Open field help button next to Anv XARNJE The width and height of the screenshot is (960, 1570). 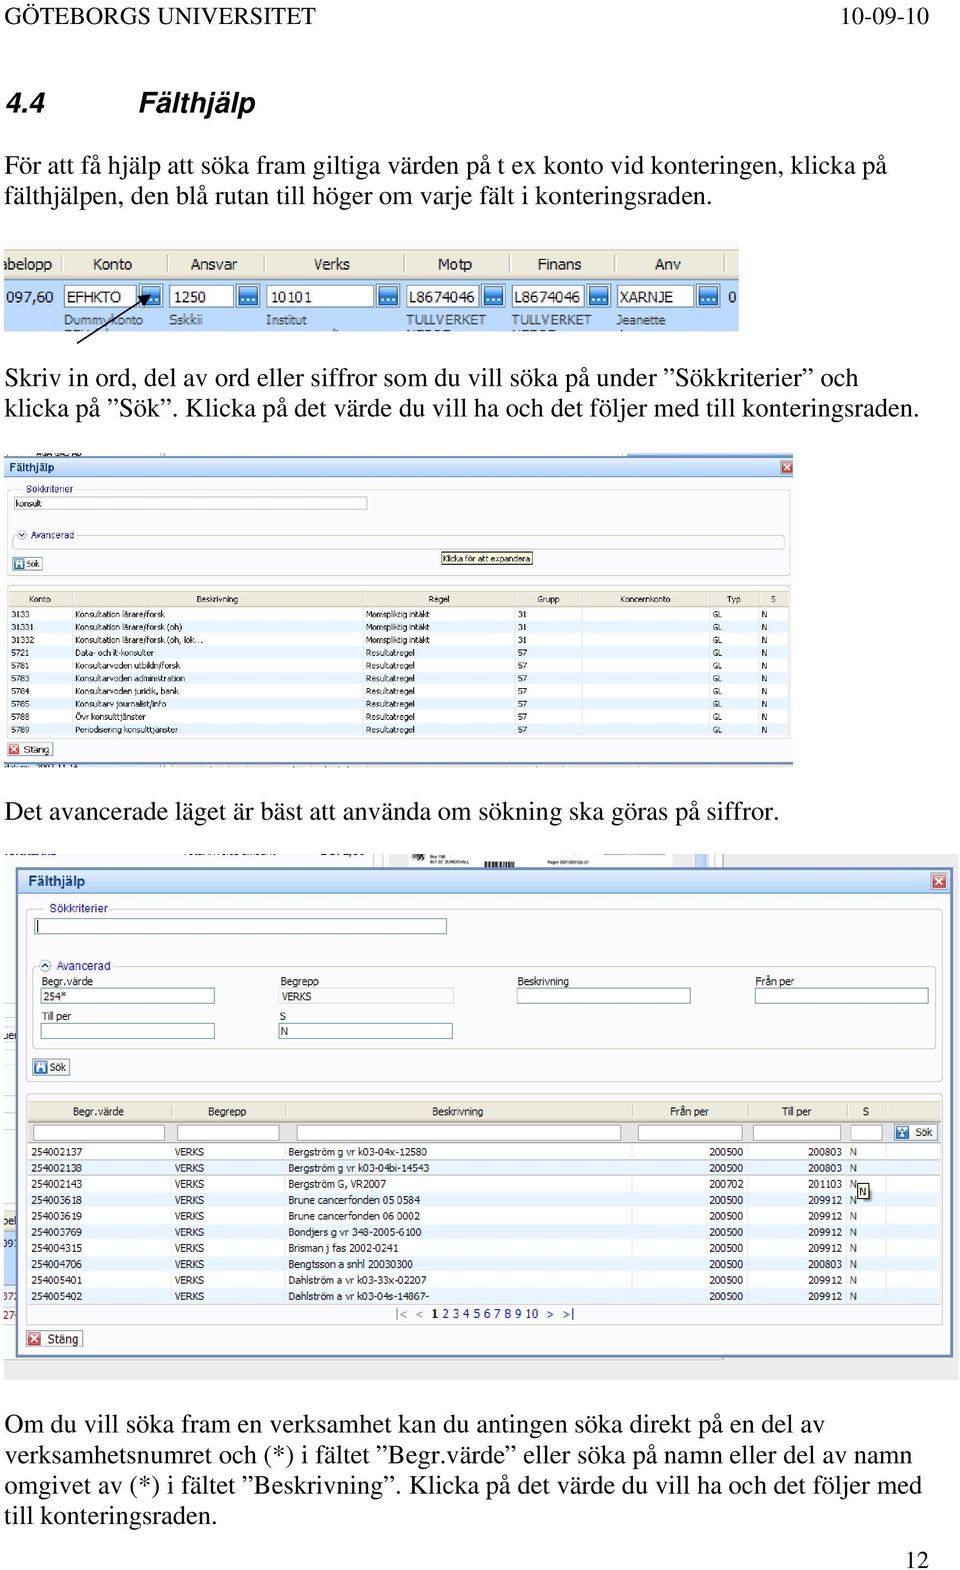707,296
